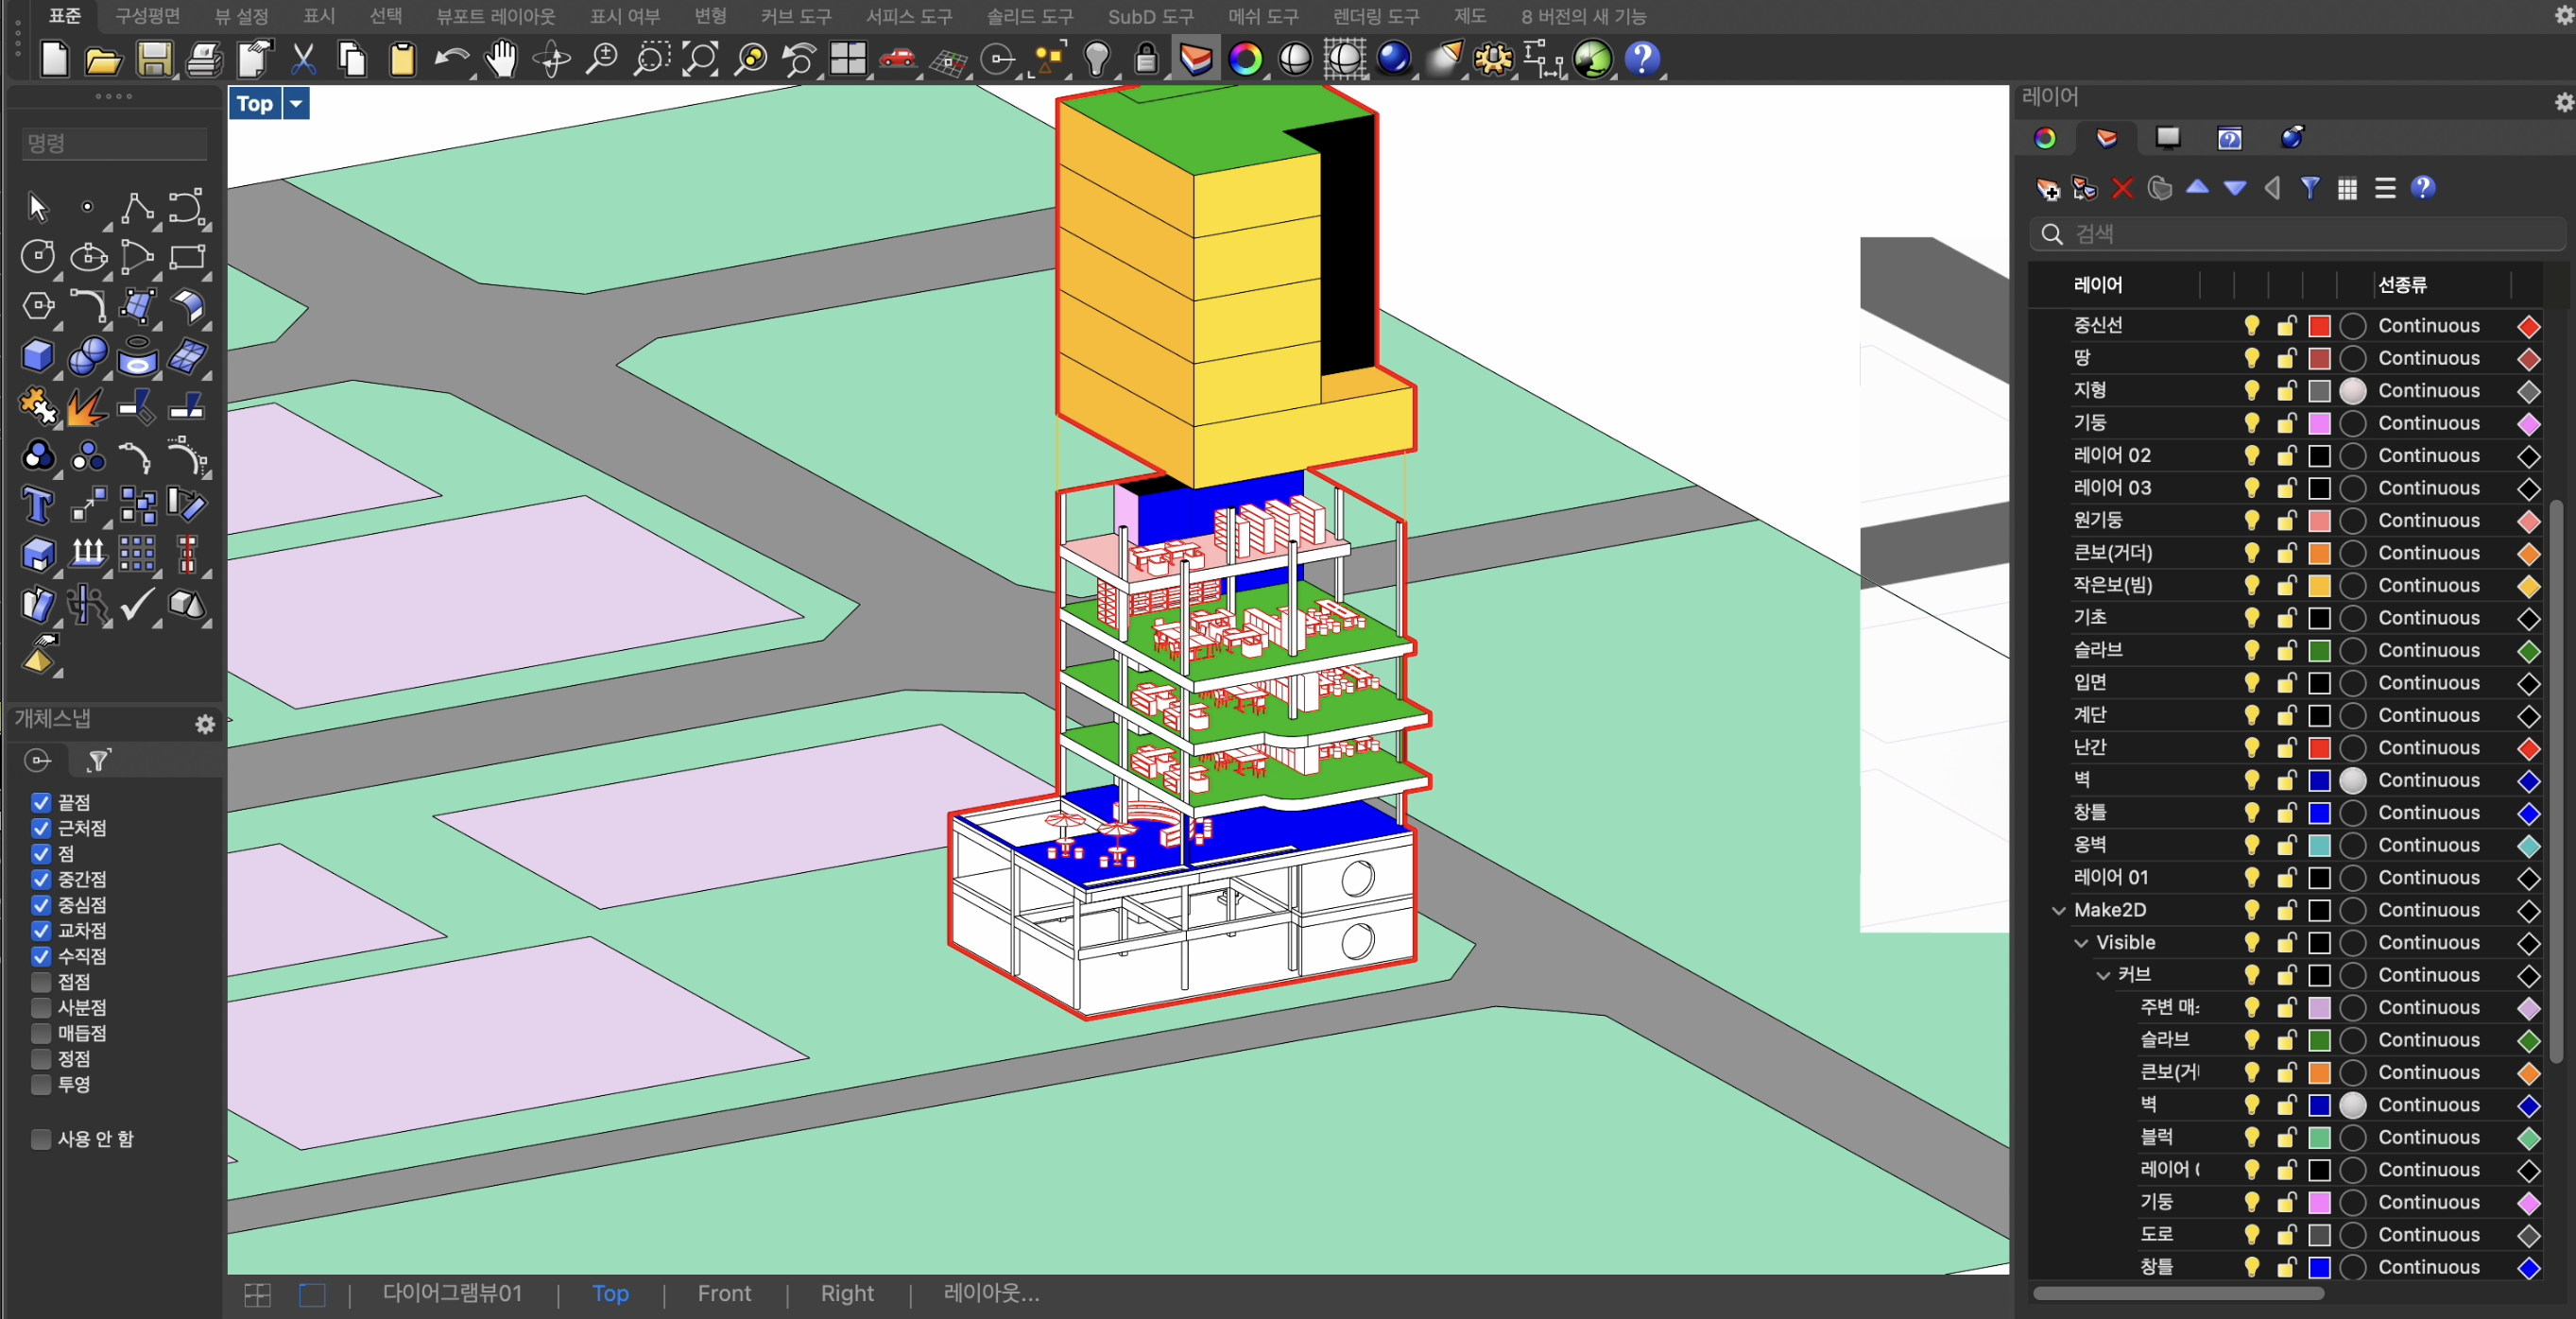Switch to 다이어그램뷰01 viewport tab
This screenshot has width=2576, height=1319.
click(x=452, y=1293)
